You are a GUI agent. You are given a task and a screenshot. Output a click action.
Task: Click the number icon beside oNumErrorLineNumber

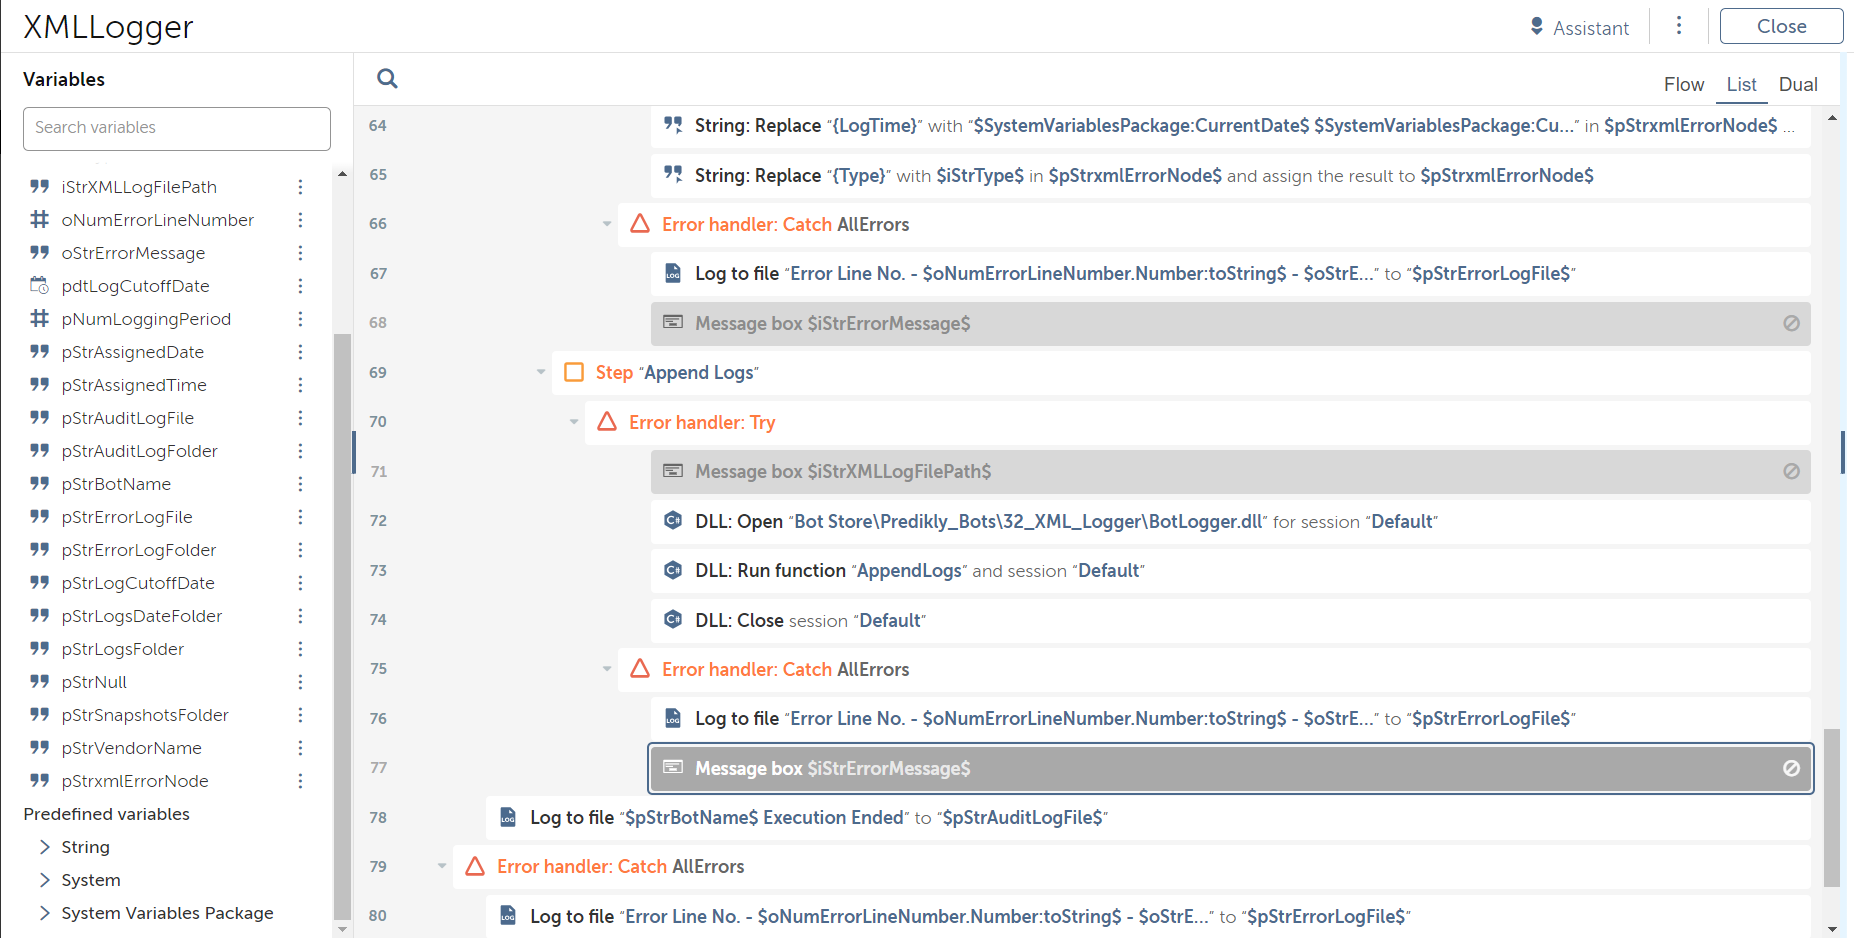pos(40,220)
